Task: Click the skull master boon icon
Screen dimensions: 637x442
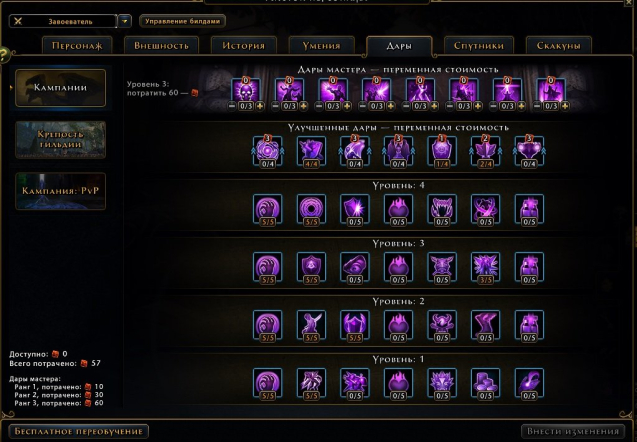Action: click(x=245, y=89)
